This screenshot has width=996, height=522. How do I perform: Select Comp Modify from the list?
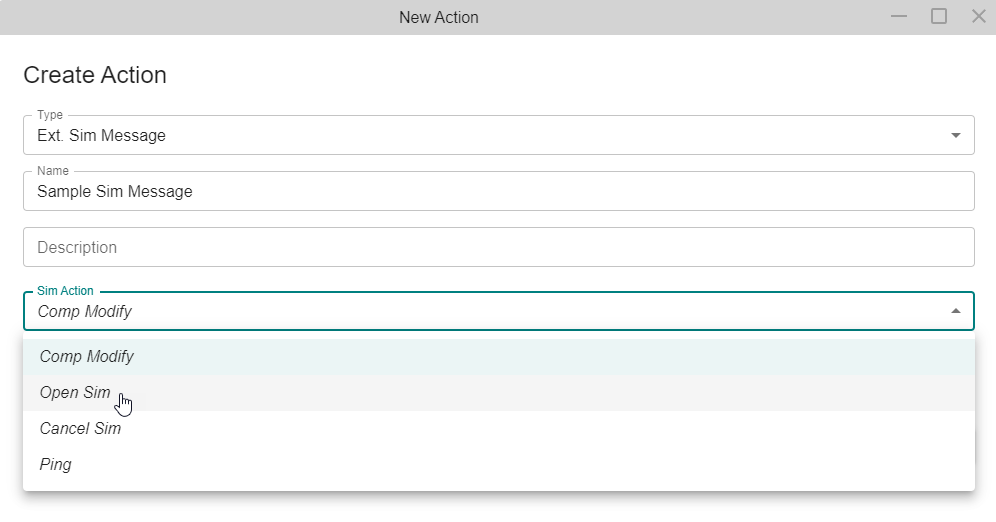(x=87, y=357)
